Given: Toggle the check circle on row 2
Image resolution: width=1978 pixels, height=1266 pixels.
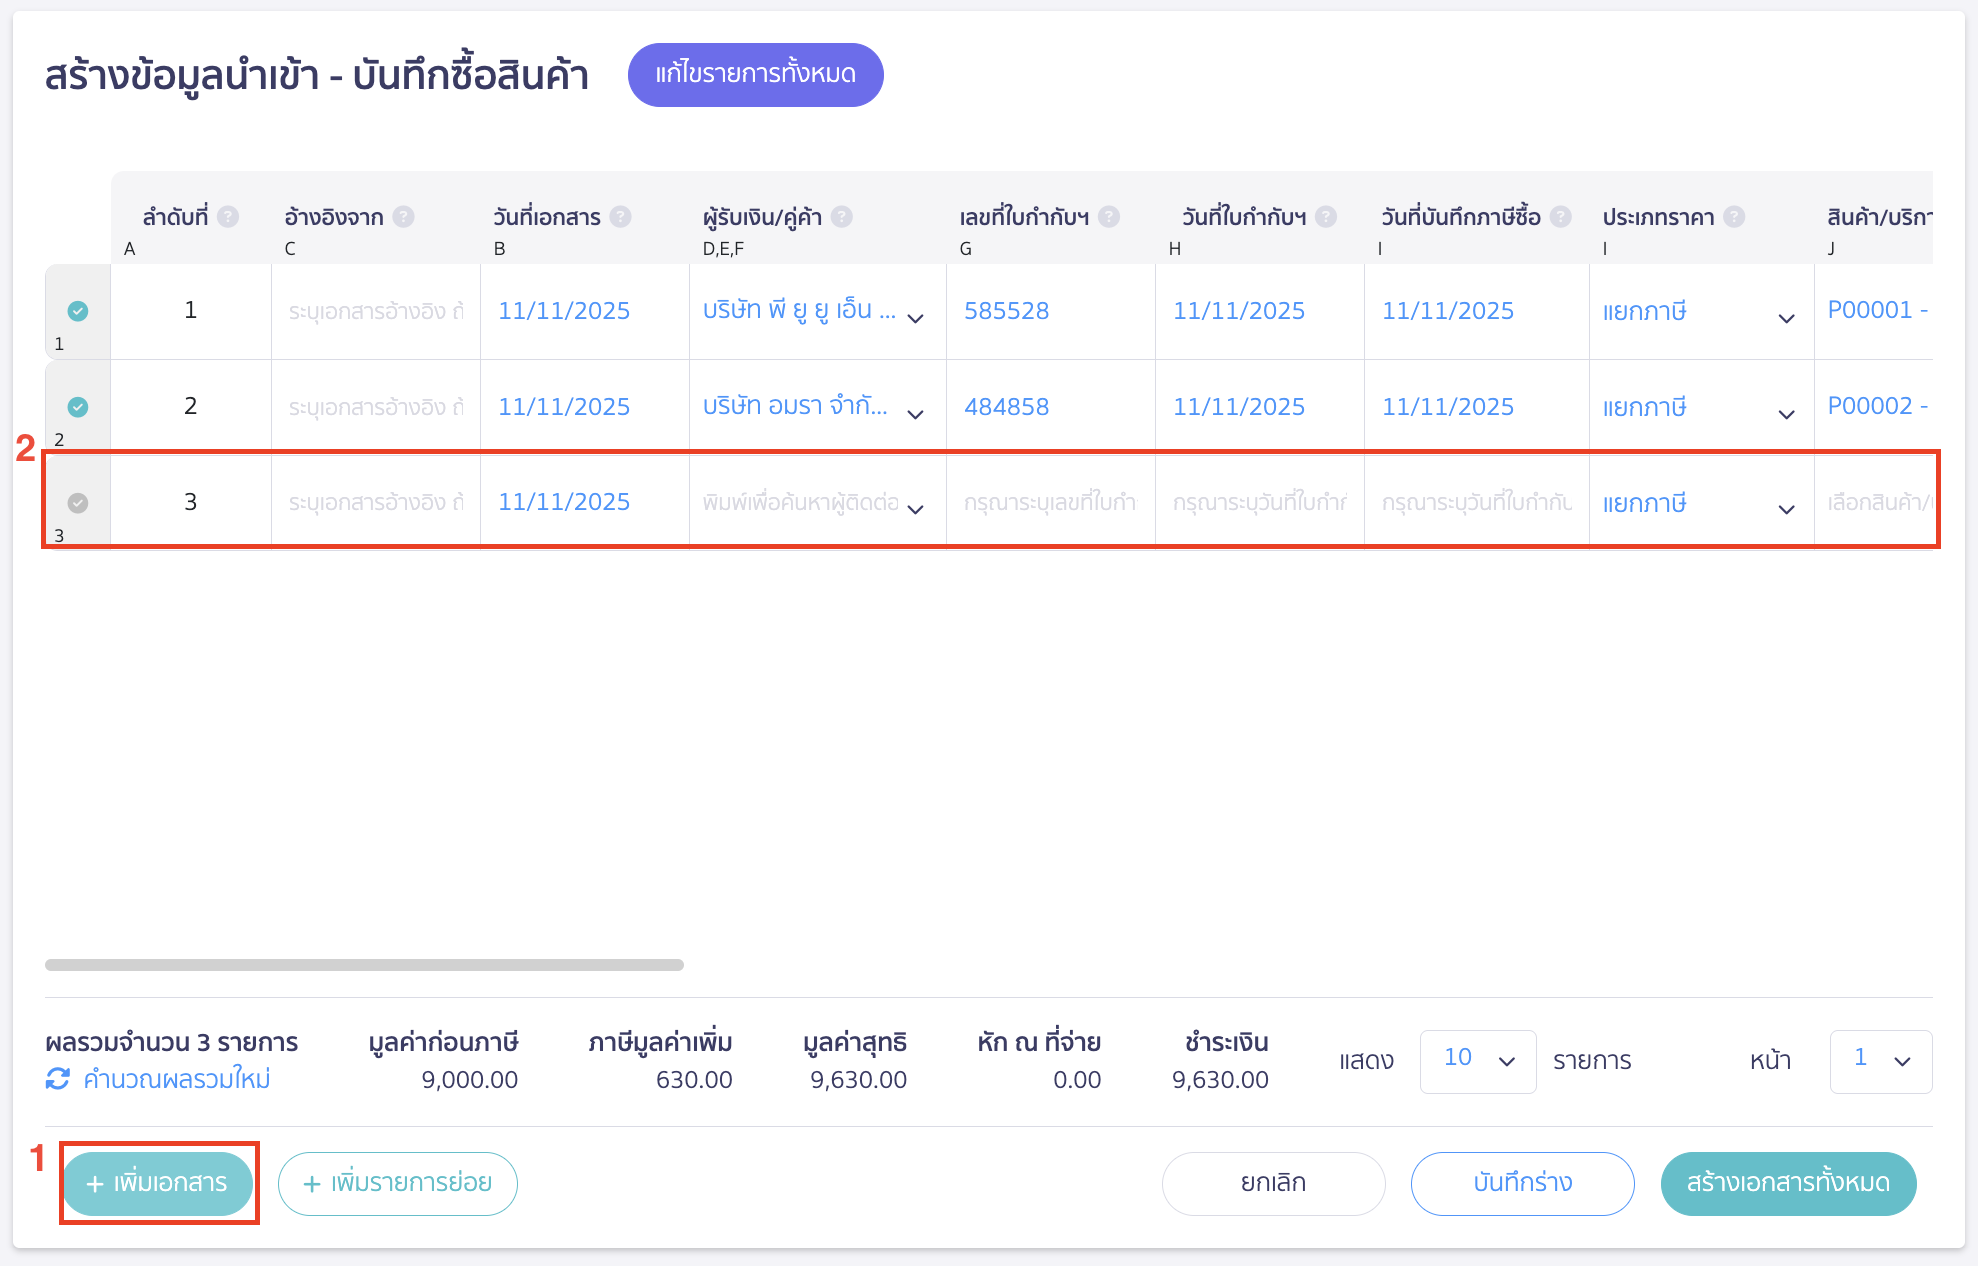Looking at the screenshot, I should coord(77,406).
